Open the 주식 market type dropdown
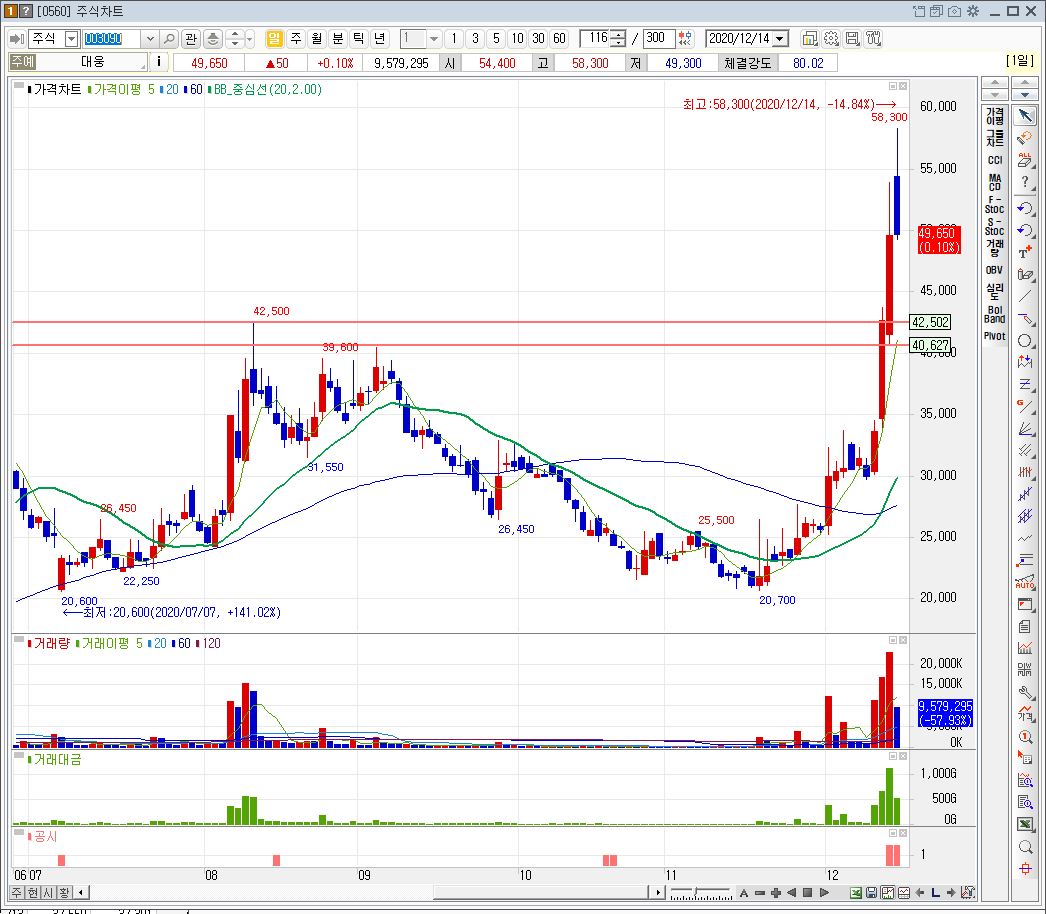The image size is (1046, 914). [71, 39]
